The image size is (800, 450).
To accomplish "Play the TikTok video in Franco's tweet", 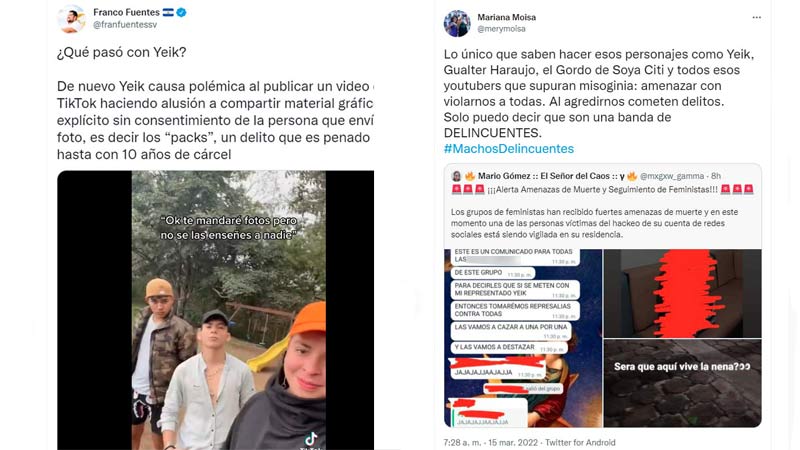I will pyautogui.click(x=229, y=310).
